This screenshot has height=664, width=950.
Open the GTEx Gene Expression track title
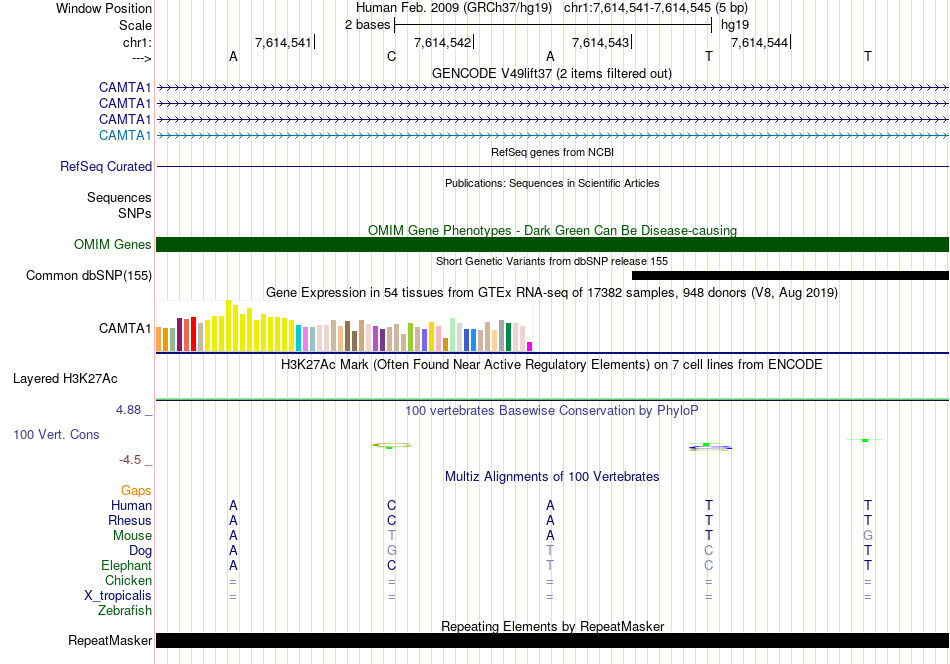click(552, 293)
